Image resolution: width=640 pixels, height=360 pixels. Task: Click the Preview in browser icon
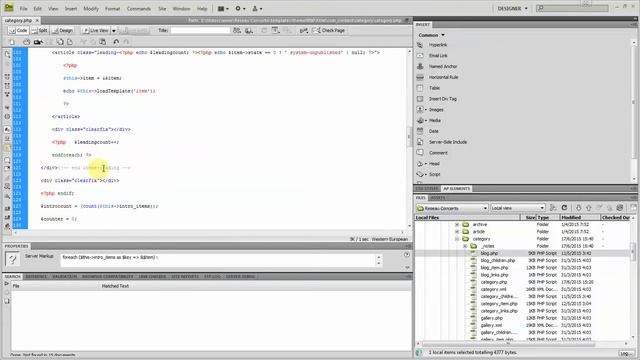[x=249, y=31]
